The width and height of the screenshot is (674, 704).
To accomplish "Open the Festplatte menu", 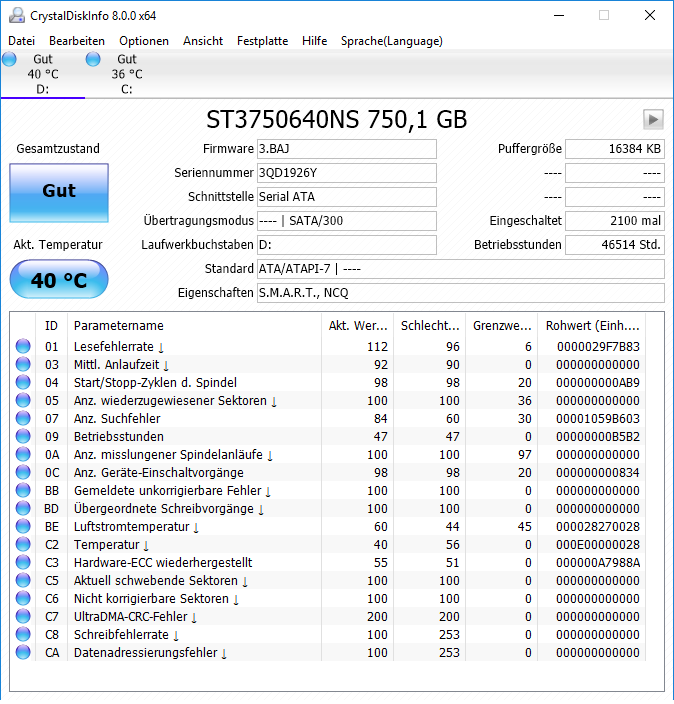I will tap(262, 41).
